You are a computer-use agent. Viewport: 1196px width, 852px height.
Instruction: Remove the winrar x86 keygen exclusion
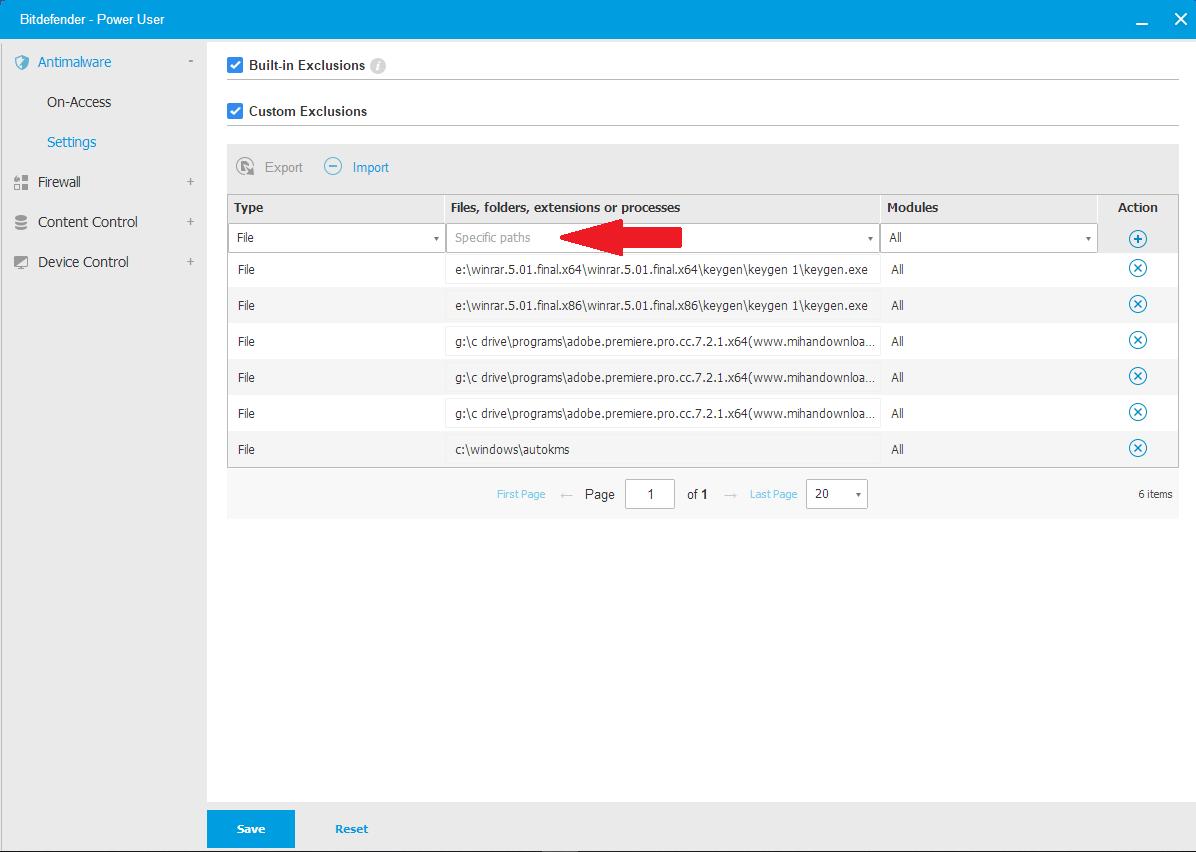point(1137,304)
